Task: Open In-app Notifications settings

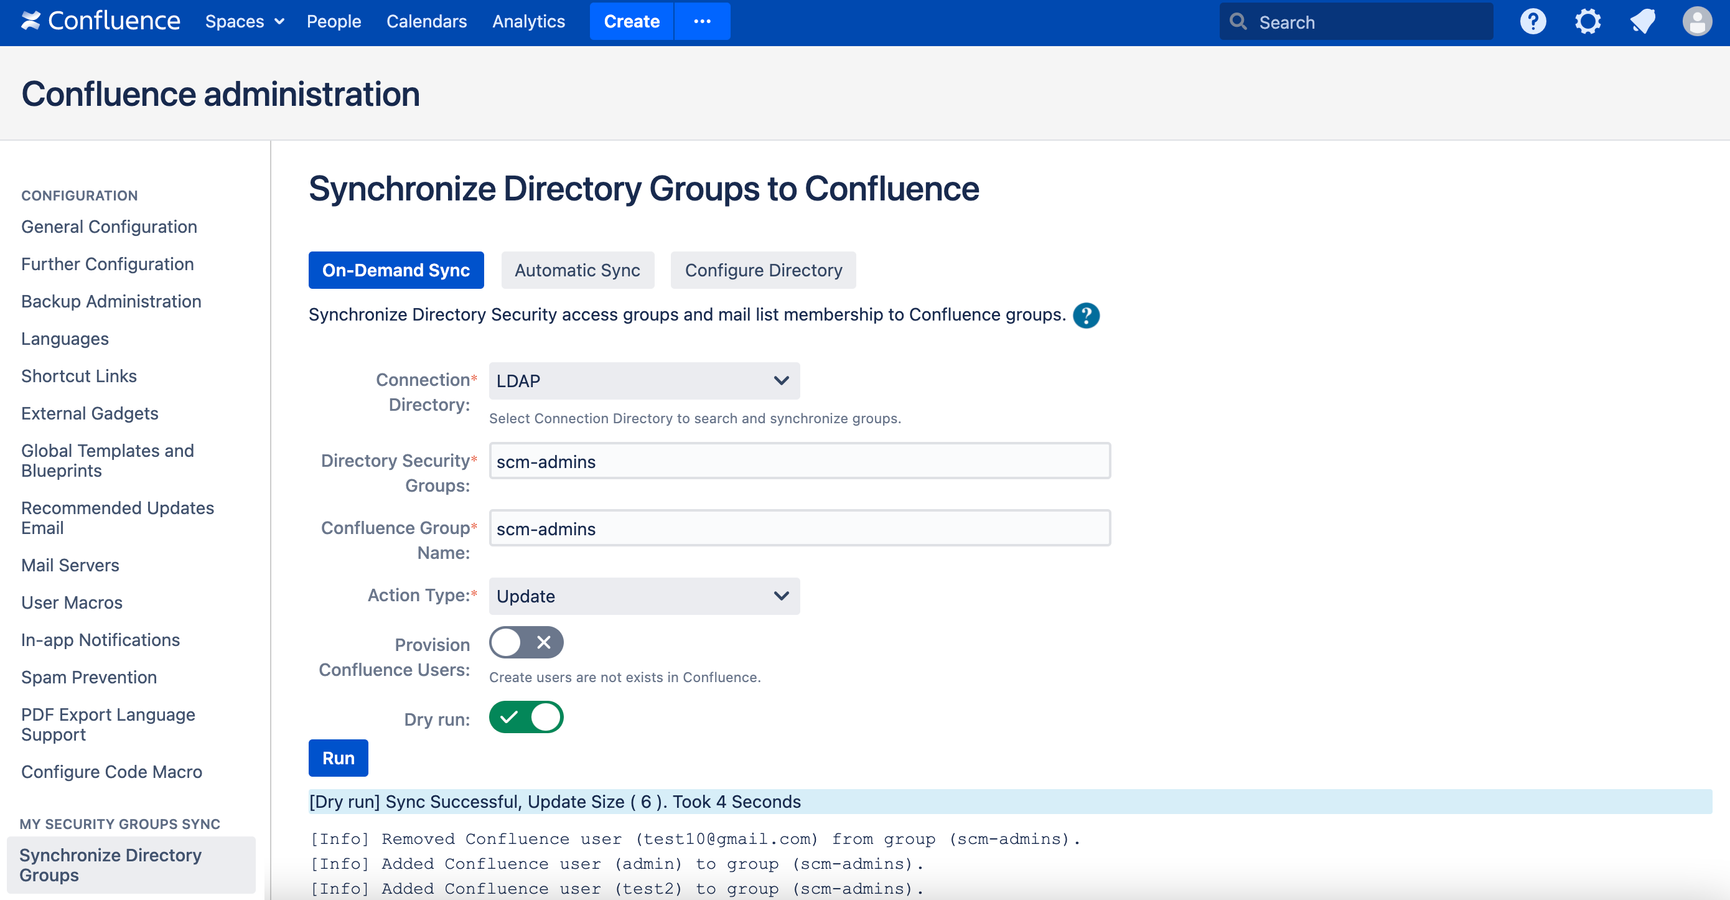Action: click(x=100, y=640)
